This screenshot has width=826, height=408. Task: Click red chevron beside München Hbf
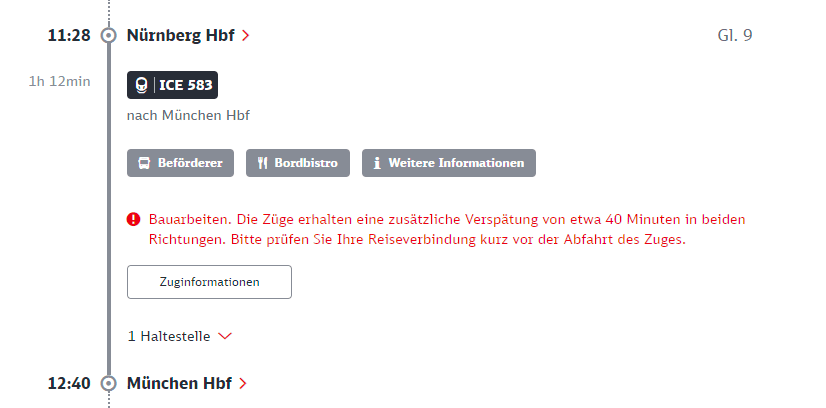(242, 384)
